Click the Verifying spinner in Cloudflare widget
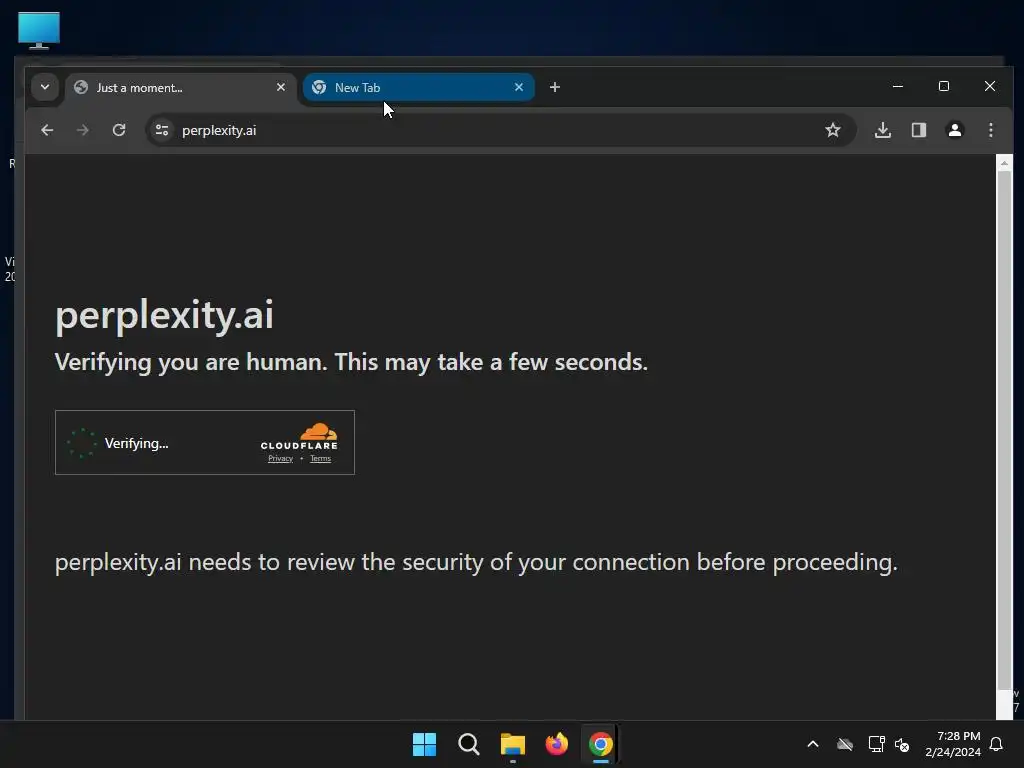Image resolution: width=1024 pixels, height=768 pixels. point(82,443)
